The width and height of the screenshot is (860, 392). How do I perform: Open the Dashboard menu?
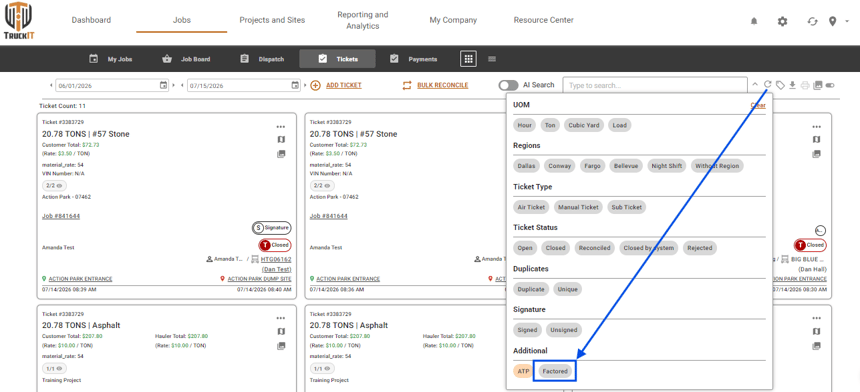[91, 20]
